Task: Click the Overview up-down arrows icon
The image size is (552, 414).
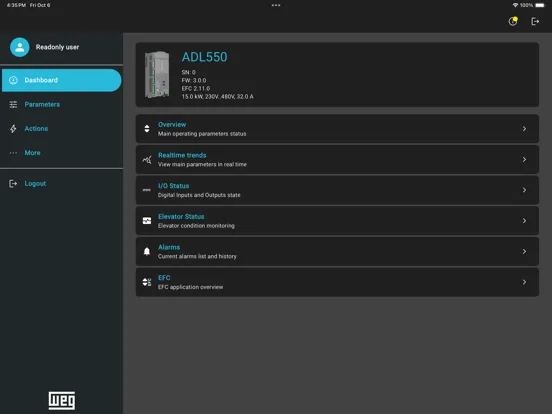Action: (147, 129)
